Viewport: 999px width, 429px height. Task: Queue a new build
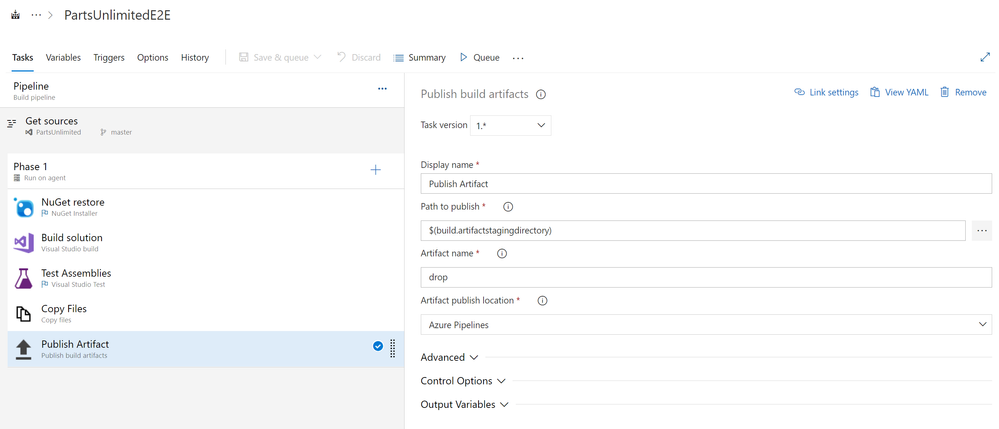(x=479, y=57)
